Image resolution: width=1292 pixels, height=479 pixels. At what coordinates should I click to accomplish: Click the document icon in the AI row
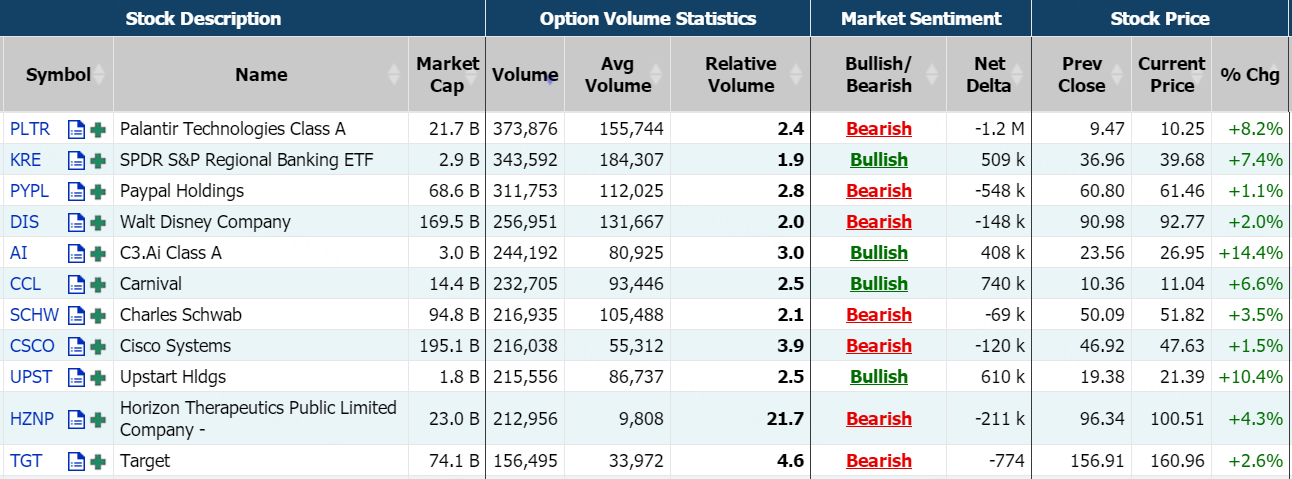(x=76, y=253)
